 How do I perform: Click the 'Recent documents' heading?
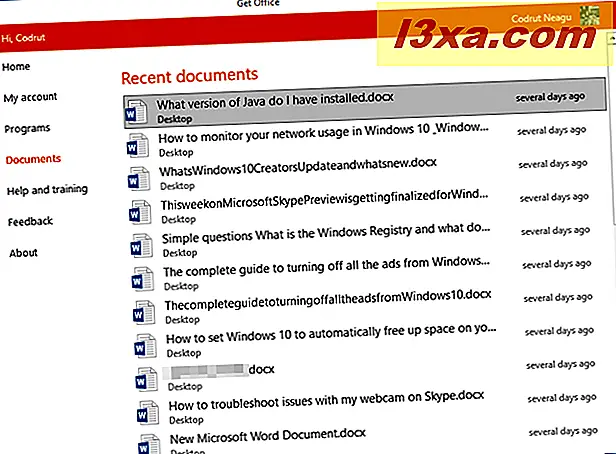tap(189, 76)
